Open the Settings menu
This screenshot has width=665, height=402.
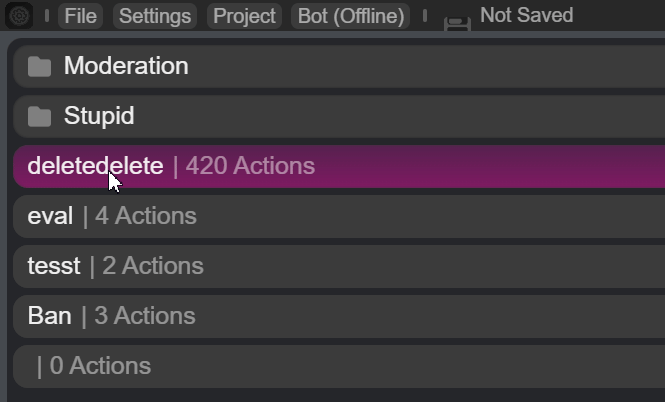tap(155, 16)
